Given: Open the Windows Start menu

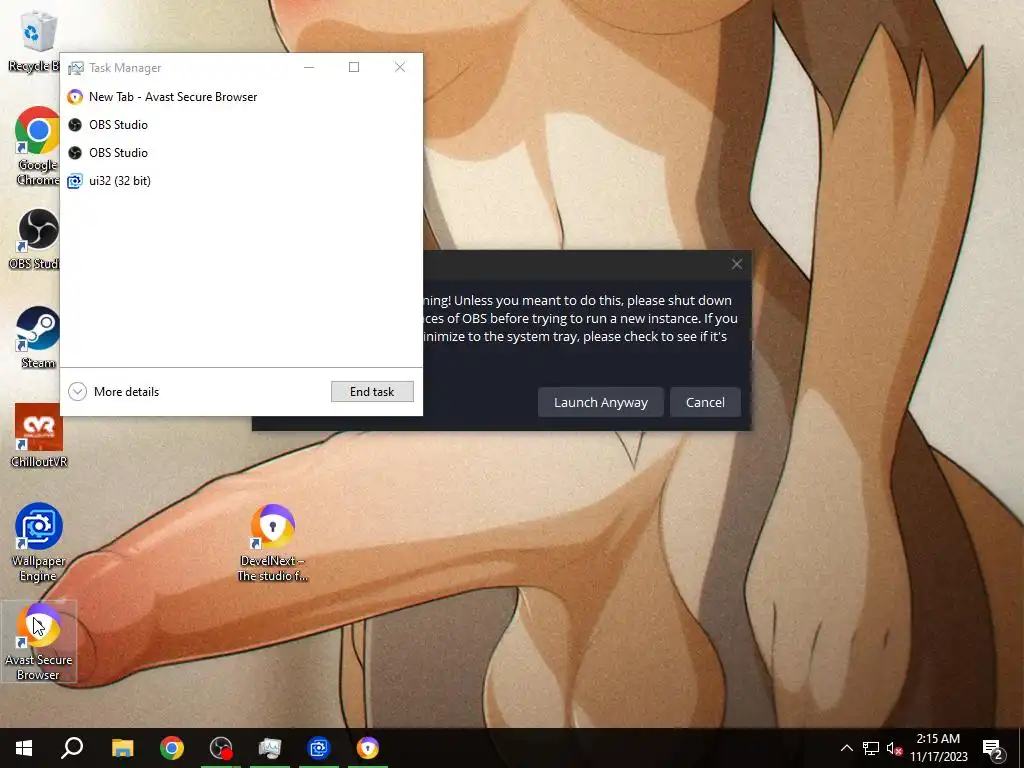Looking at the screenshot, I should click(24, 748).
